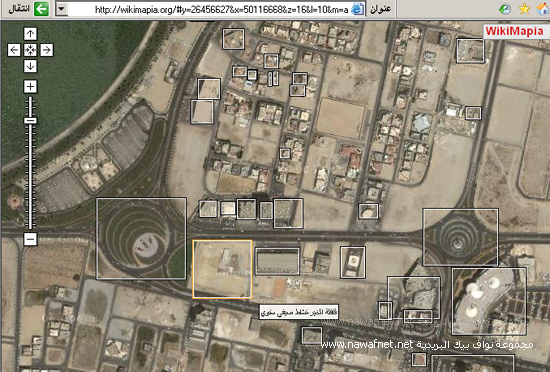Select the large spiral interchange outlined area
This screenshot has width=550, height=372.
pyautogui.click(x=141, y=238)
